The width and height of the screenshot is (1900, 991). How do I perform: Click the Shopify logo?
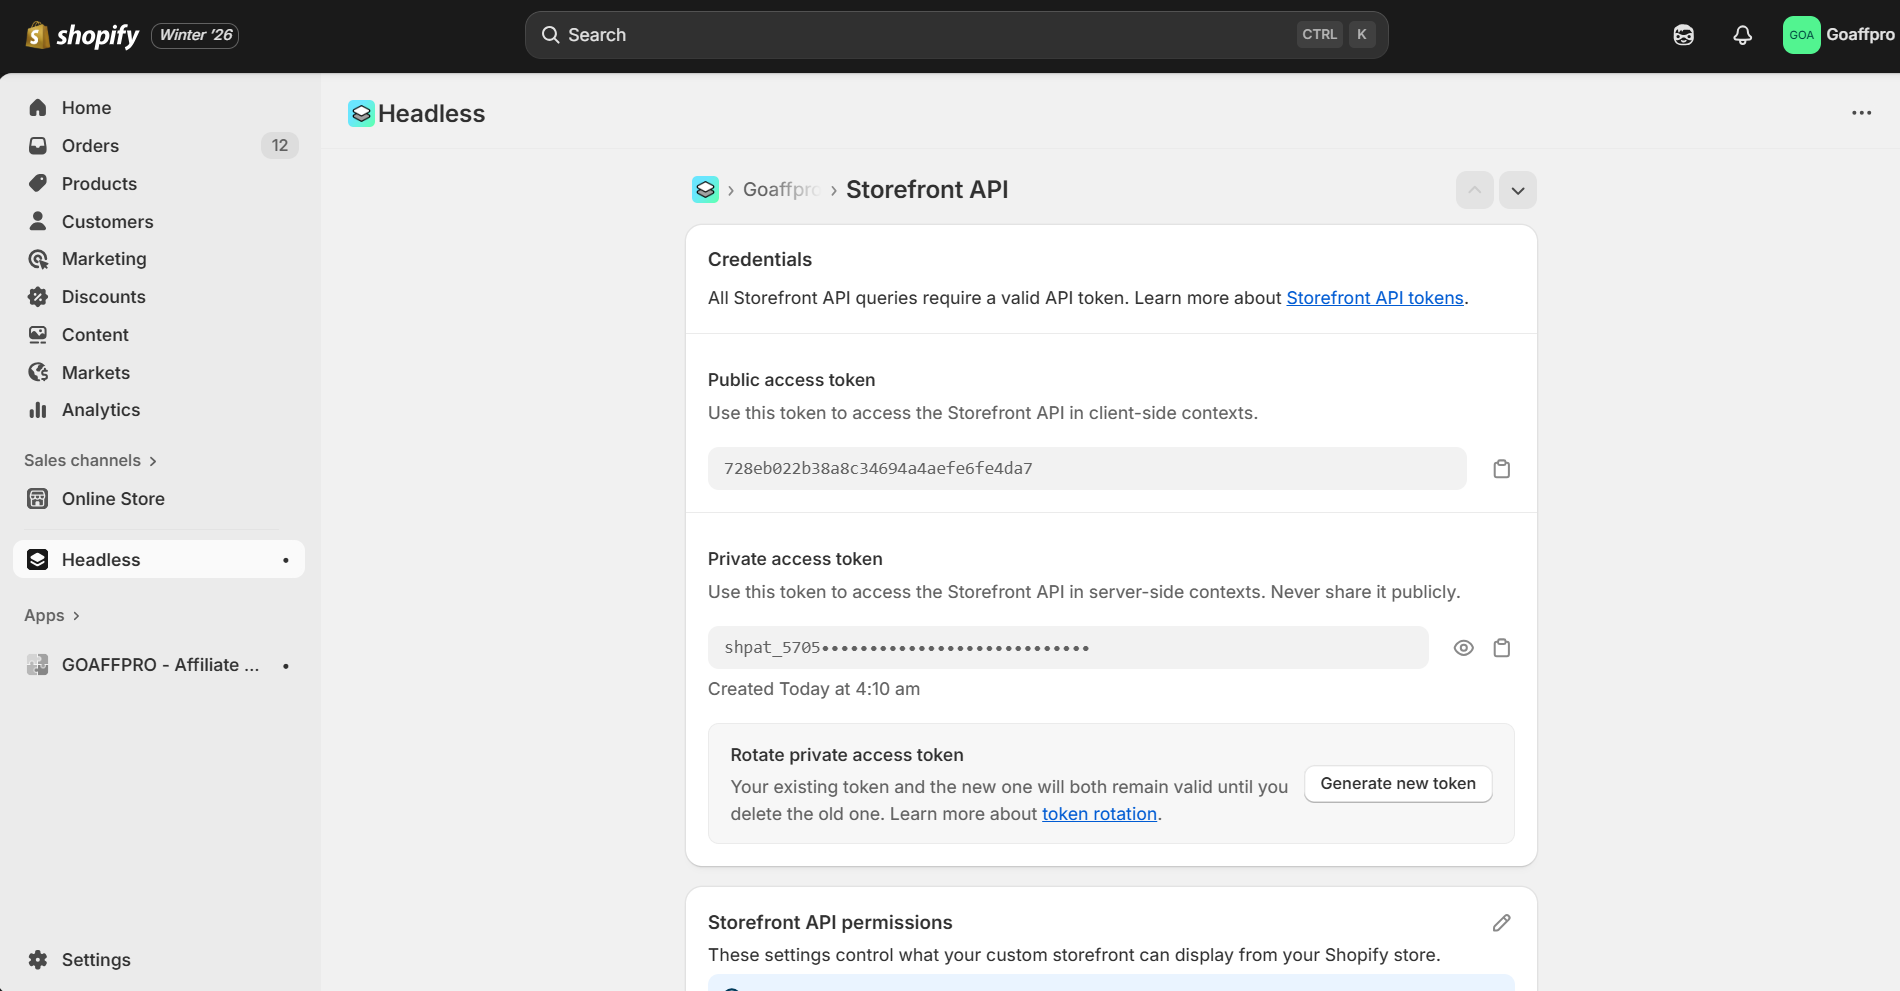click(83, 35)
